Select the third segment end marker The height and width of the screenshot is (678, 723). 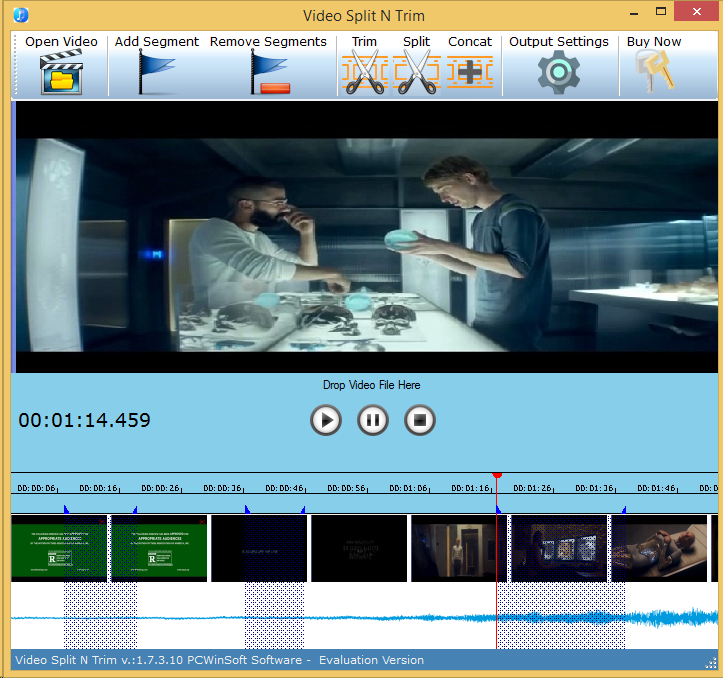tap(624, 509)
